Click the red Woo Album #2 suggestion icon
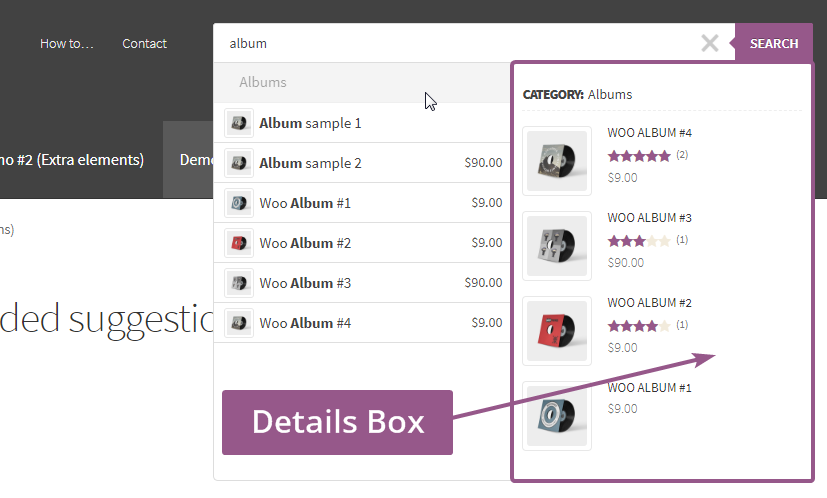The height and width of the screenshot is (498, 827). coord(238,243)
